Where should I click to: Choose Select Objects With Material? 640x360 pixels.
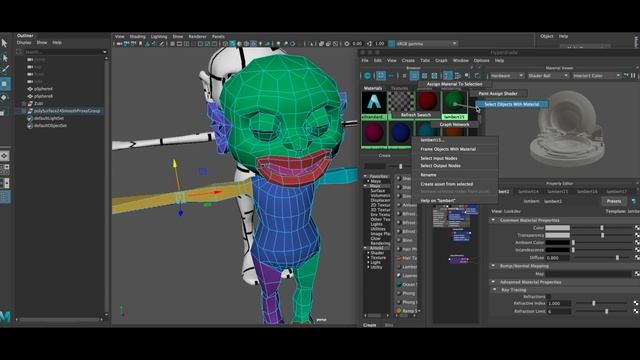(x=511, y=104)
